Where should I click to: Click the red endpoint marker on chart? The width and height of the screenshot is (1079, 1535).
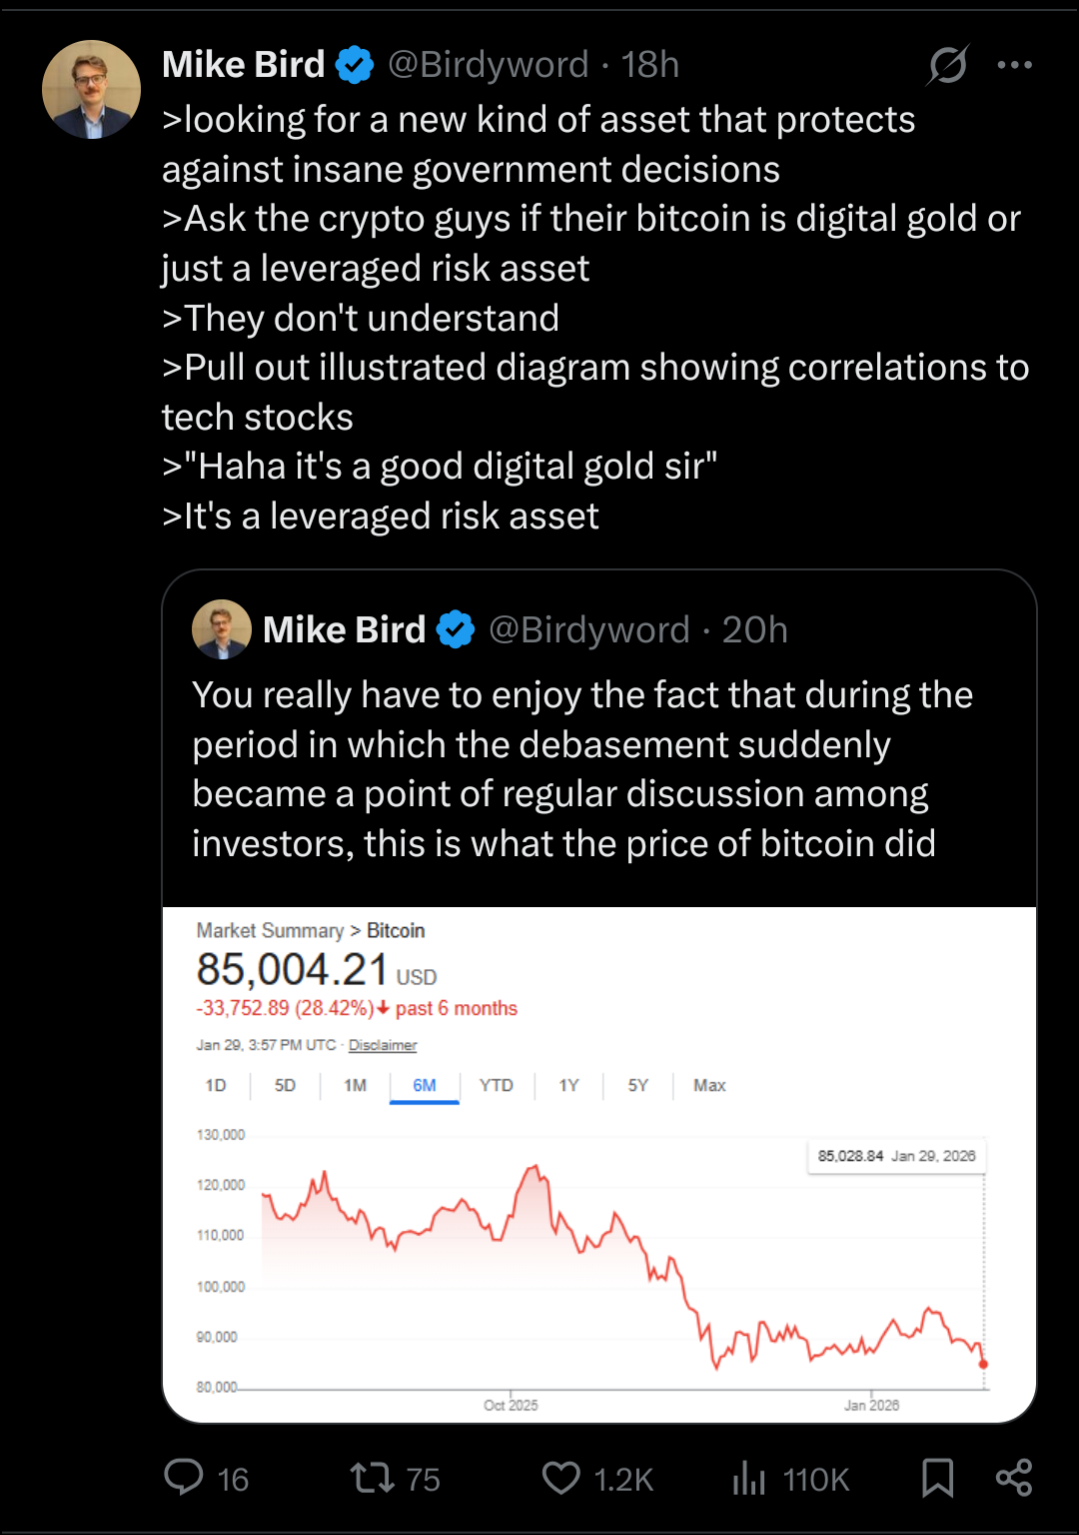pyautogui.click(x=984, y=1363)
